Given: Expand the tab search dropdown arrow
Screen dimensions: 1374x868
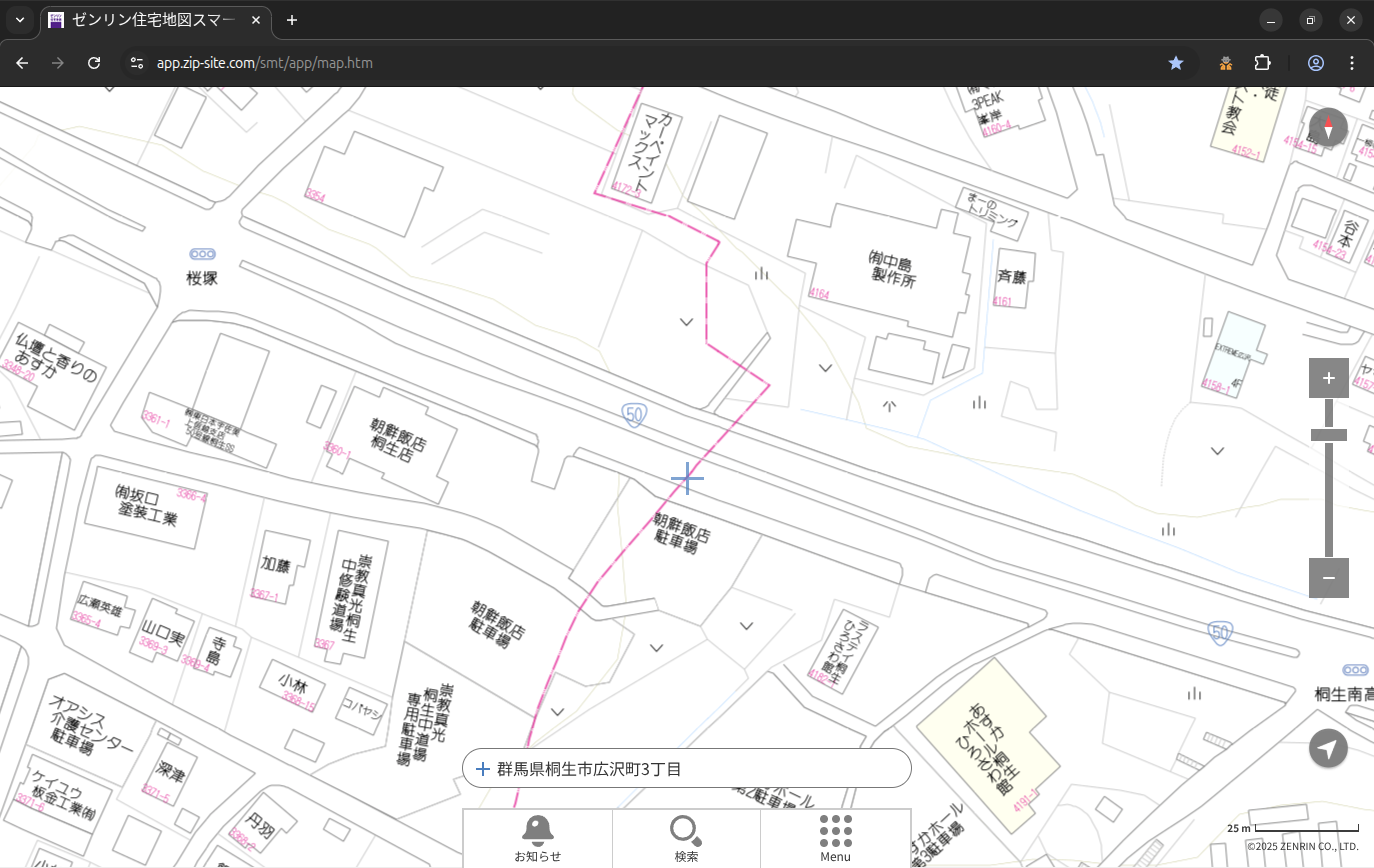Looking at the screenshot, I should (x=20, y=20).
